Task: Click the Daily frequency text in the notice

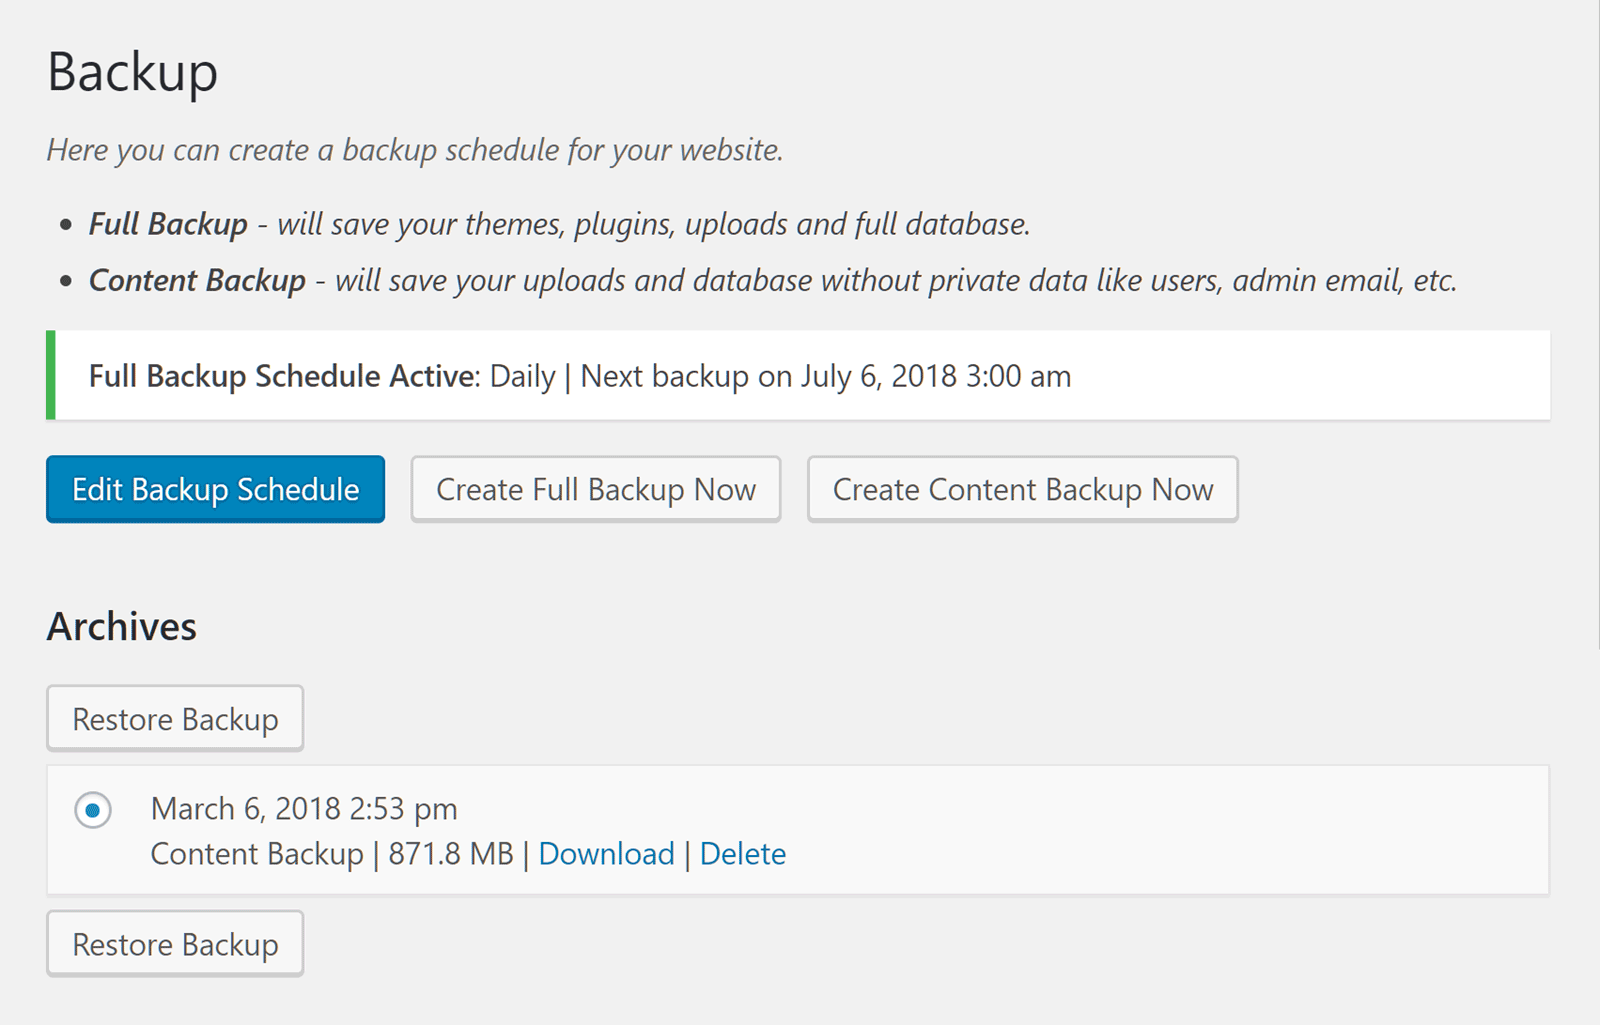Action: [x=522, y=376]
